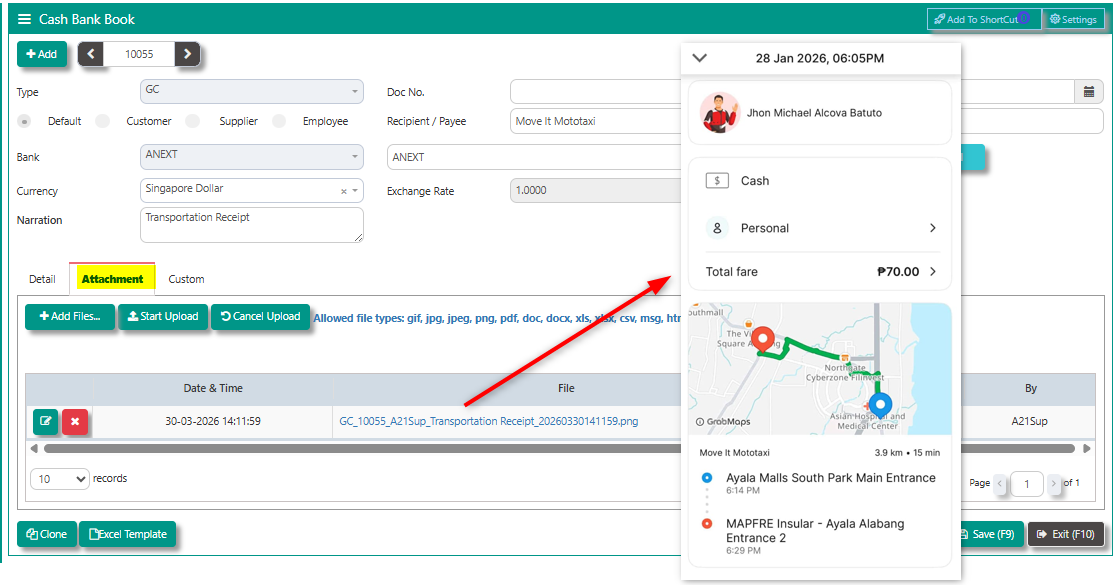The image size is (1120, 585).
Task: Click the horizontal scrollbar of attachment table
Action: coord(559,449)
